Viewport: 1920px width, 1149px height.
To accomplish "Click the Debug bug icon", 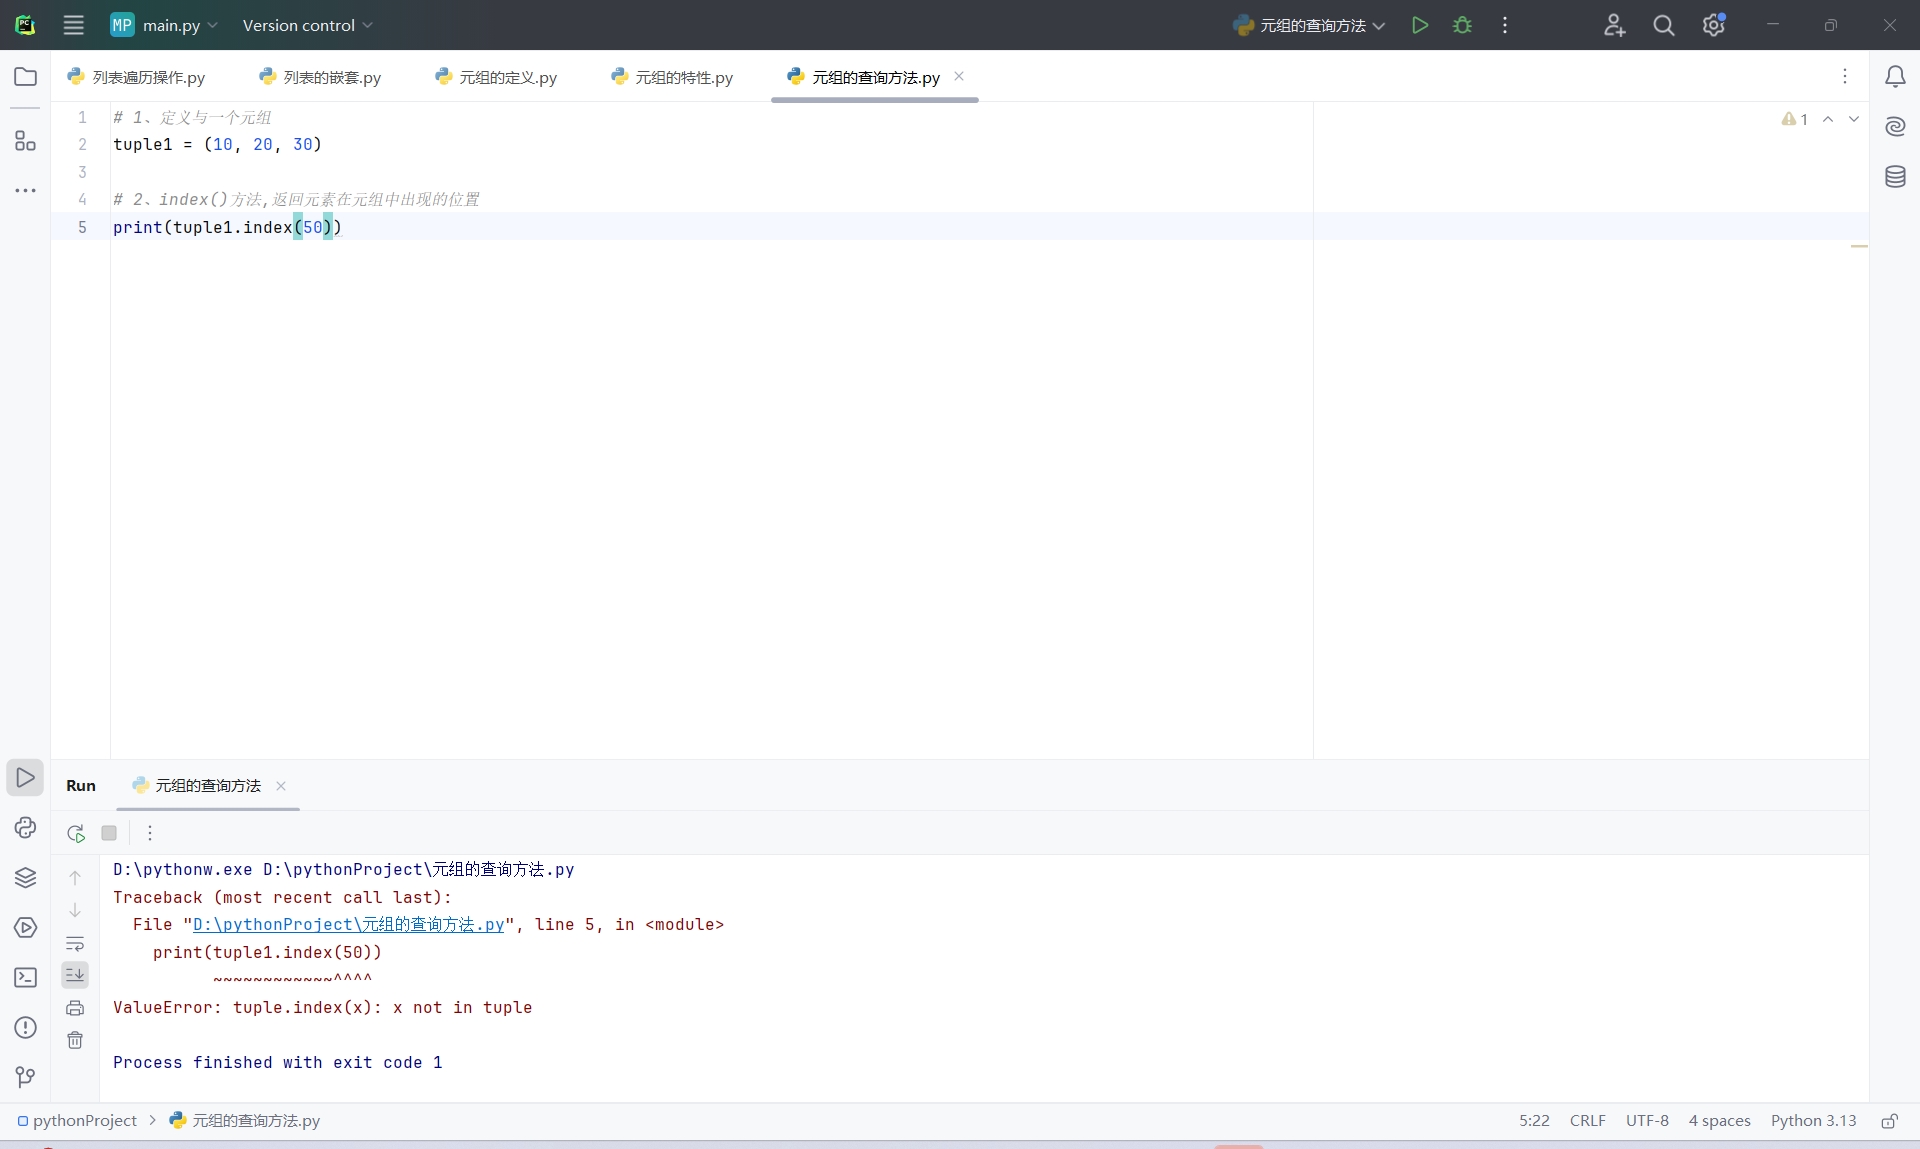I will 1462,25.
